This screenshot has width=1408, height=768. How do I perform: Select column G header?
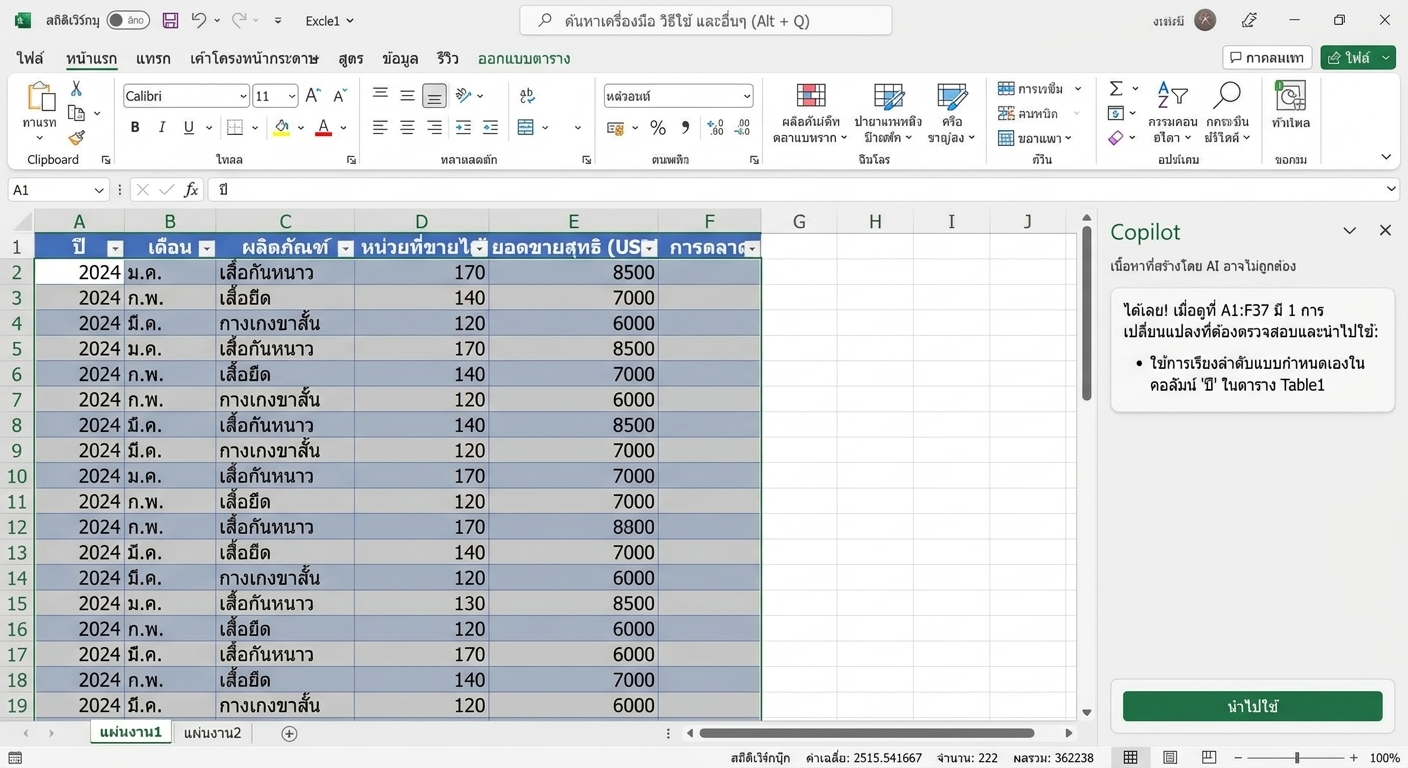click(799, 222)
